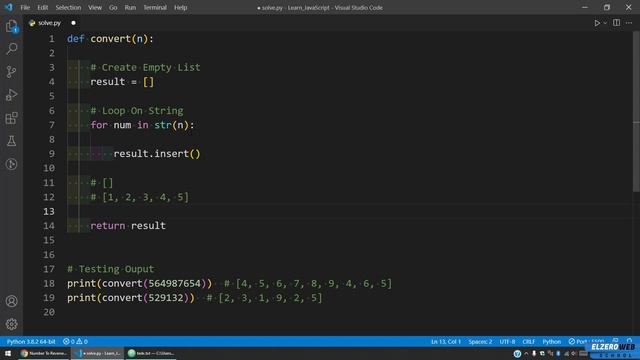Switch to Chrome taskbar window
This screenshot has width=640, height=360.
click(44, 353)
